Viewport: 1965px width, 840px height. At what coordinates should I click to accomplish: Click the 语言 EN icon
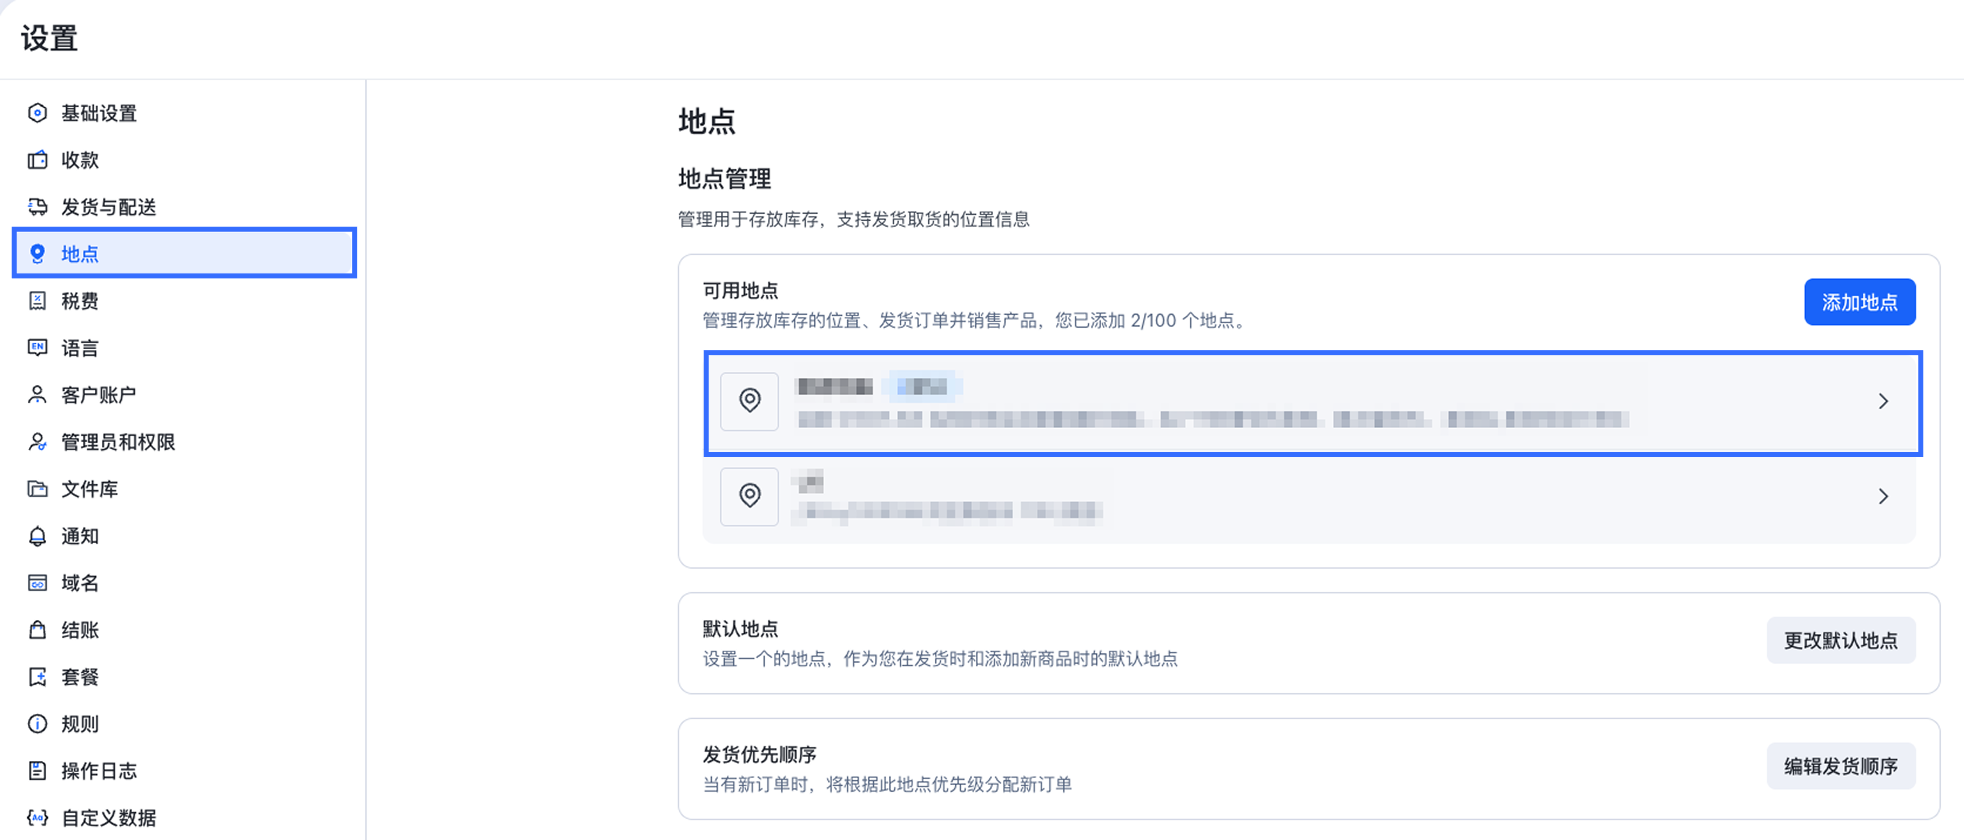pos(37,348)
